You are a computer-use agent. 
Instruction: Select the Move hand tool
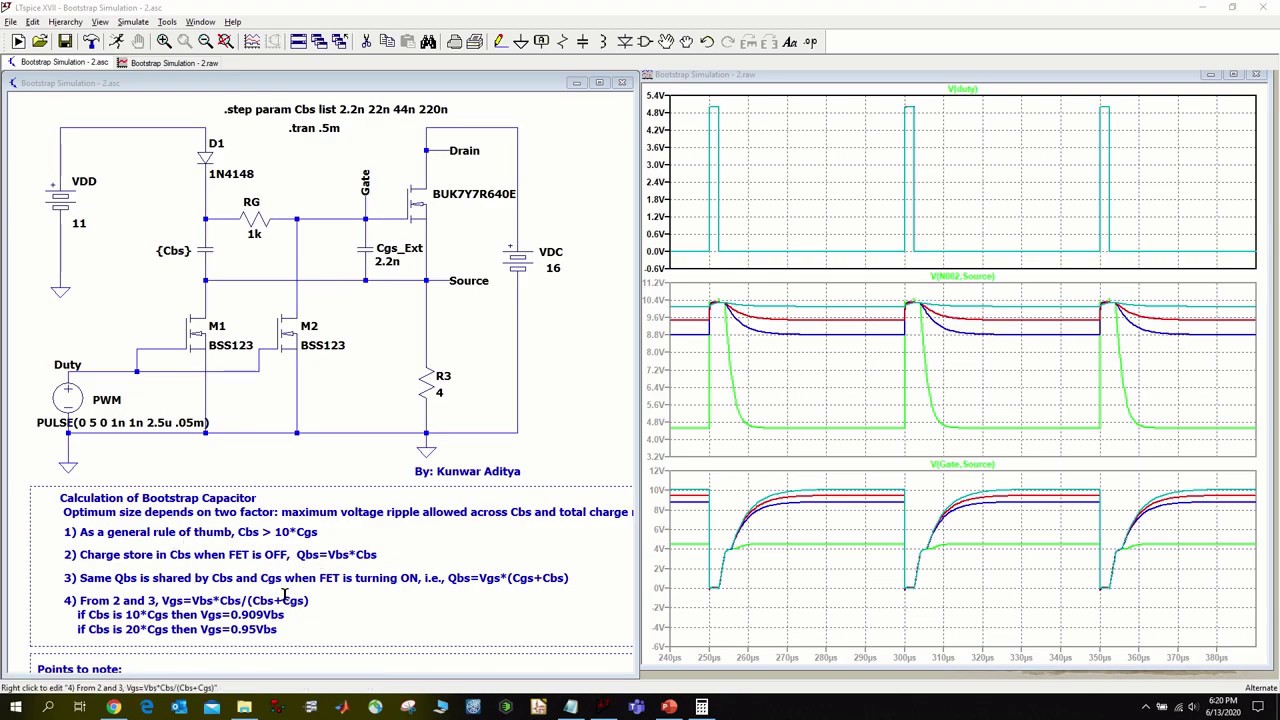(666, 42)
